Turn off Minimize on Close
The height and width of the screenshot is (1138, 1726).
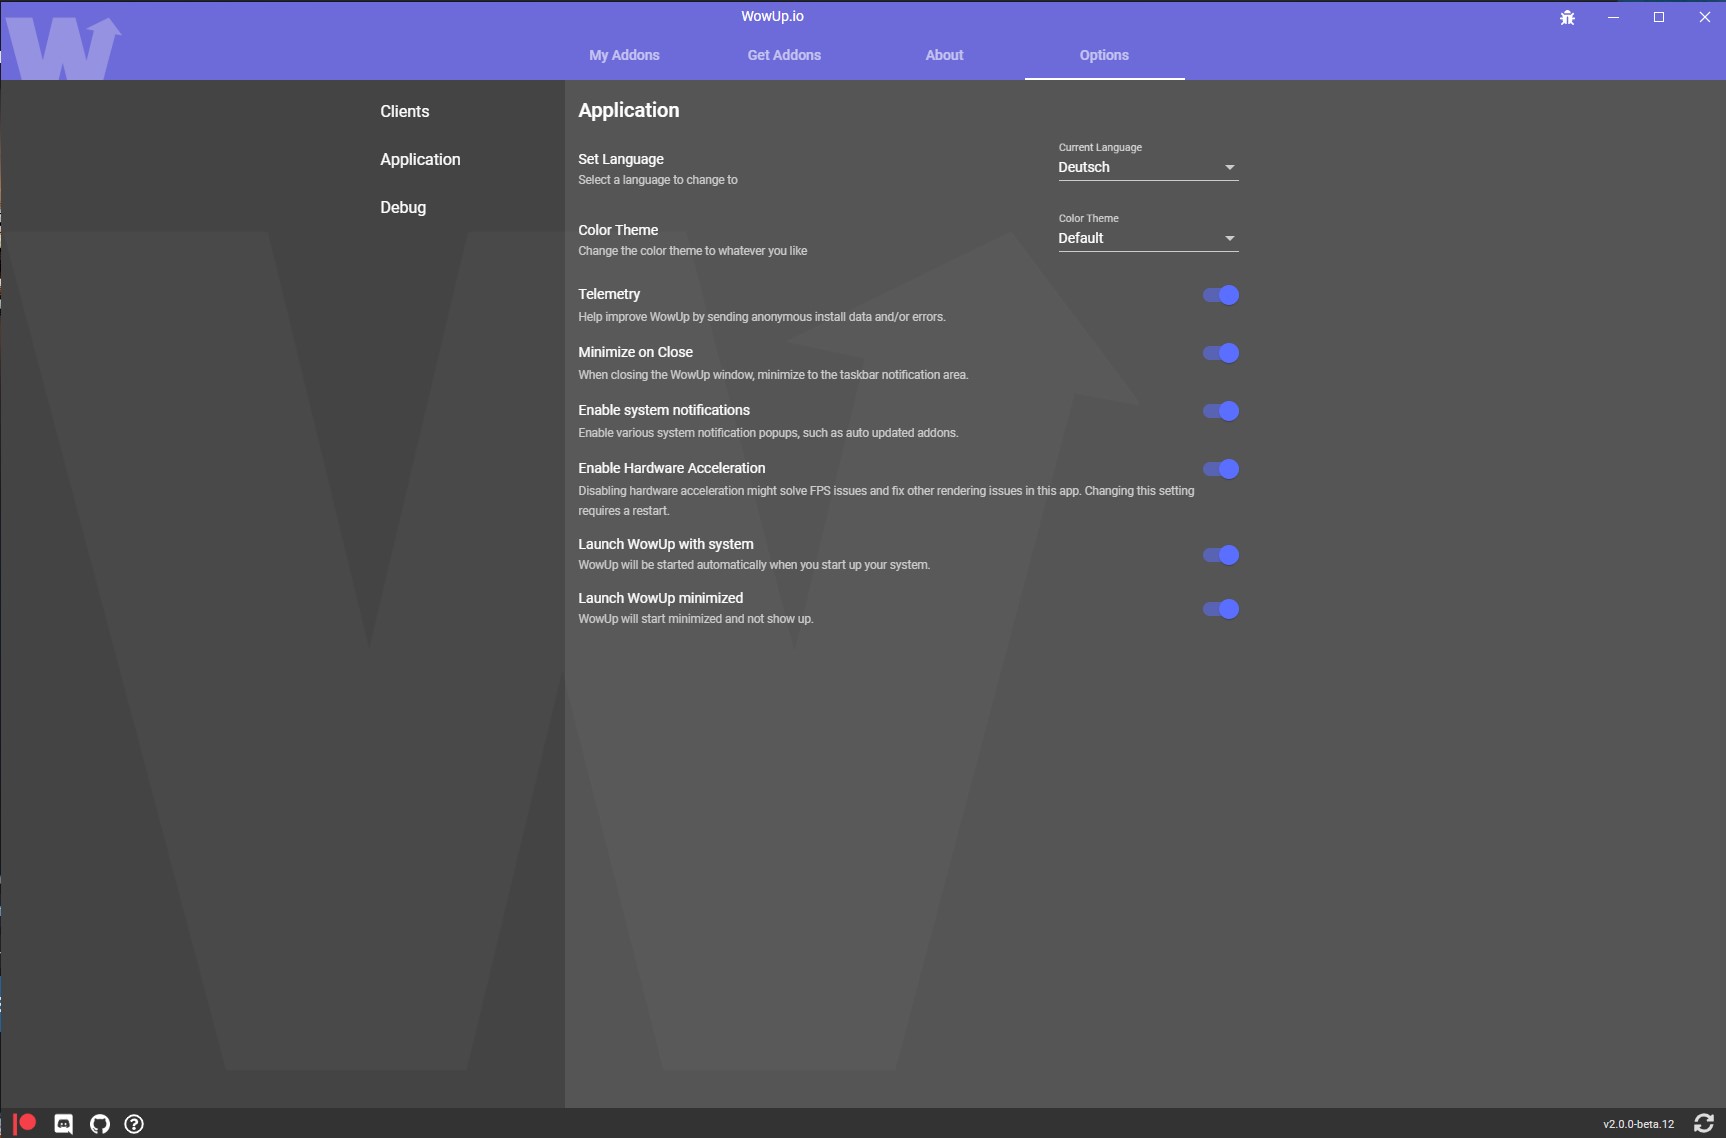coord(1220,352)
